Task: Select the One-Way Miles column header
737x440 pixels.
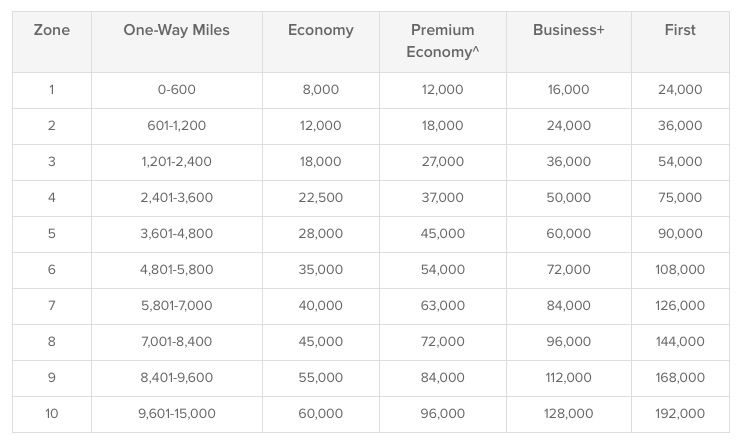Action: (177, 30)
